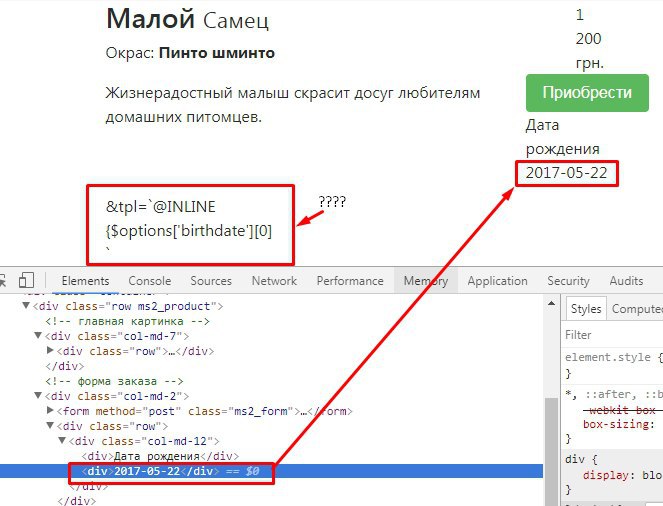Click the product price 1 200 грн.
The width and height of the screenshot is (663, 506).
point(589,39)
